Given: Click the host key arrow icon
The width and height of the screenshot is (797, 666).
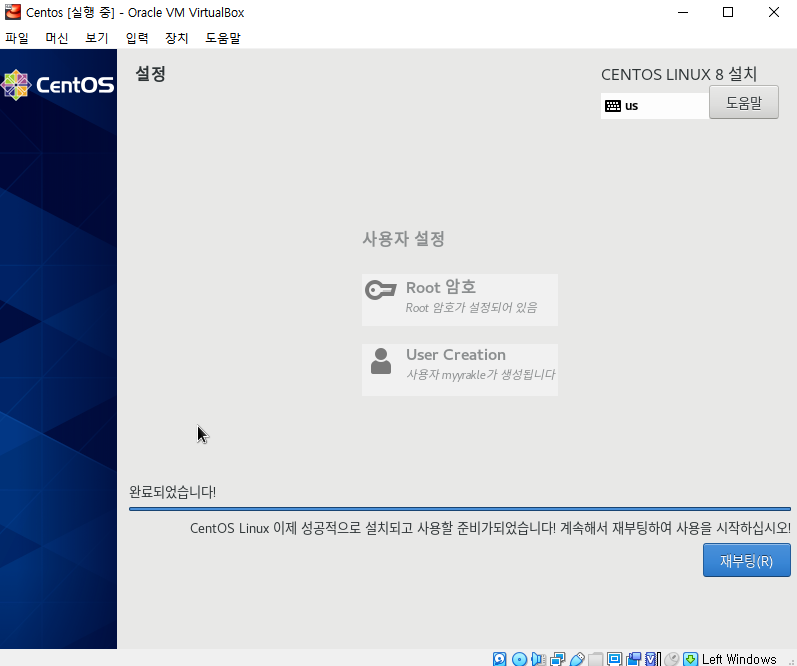Looking at the screenshot, I should click(x=690, y=659).
